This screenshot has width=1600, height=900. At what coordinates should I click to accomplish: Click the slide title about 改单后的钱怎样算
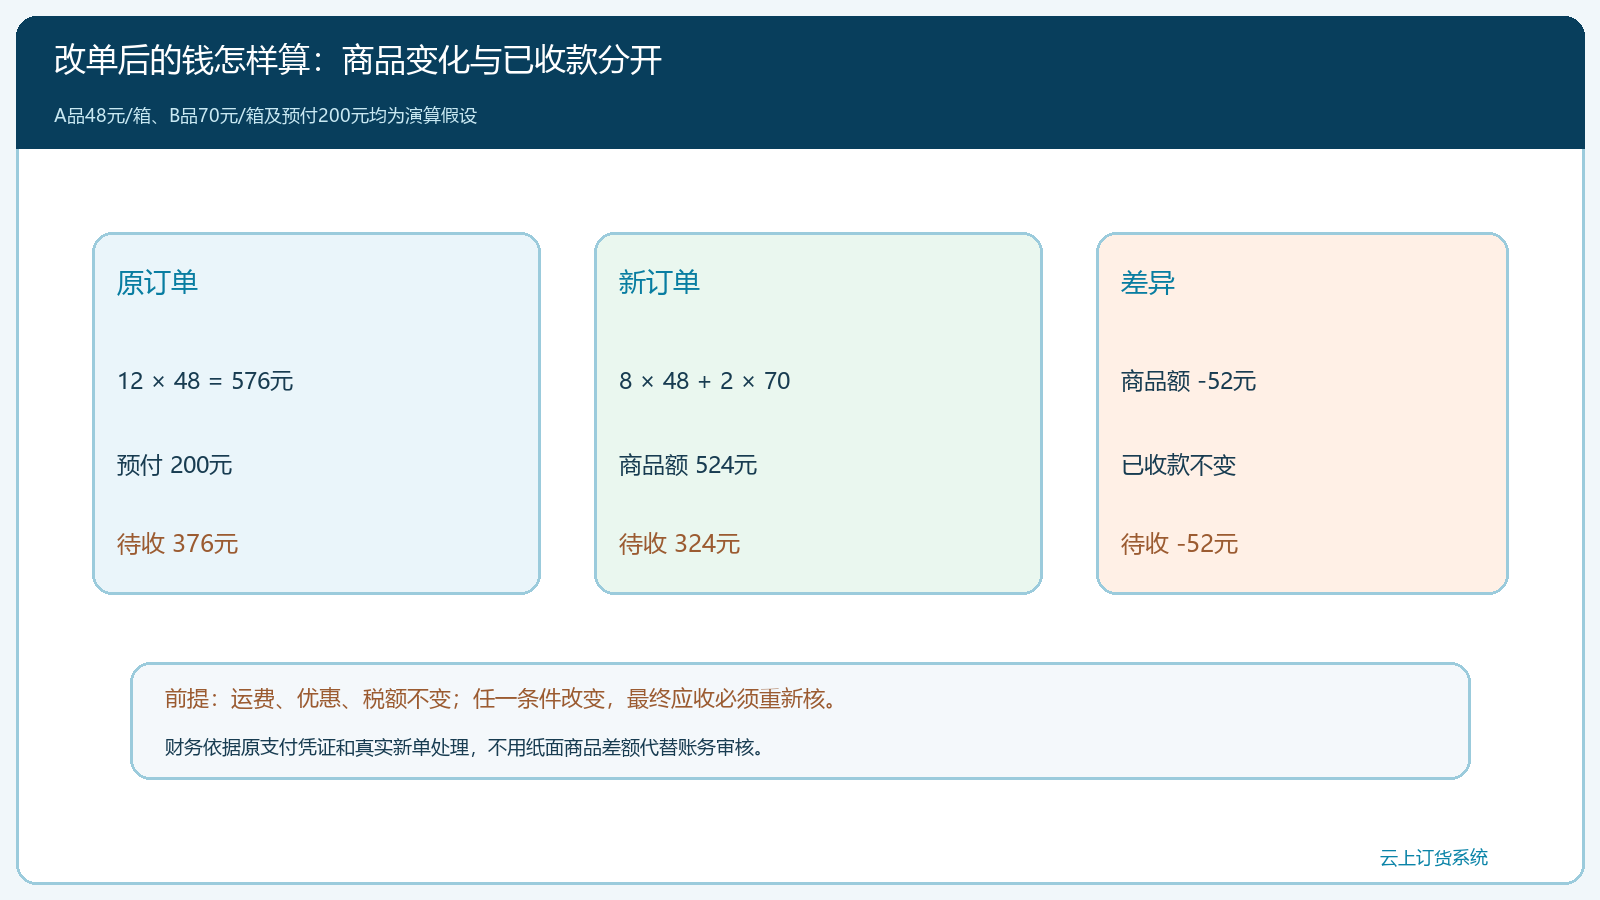(x=358, y=60)
